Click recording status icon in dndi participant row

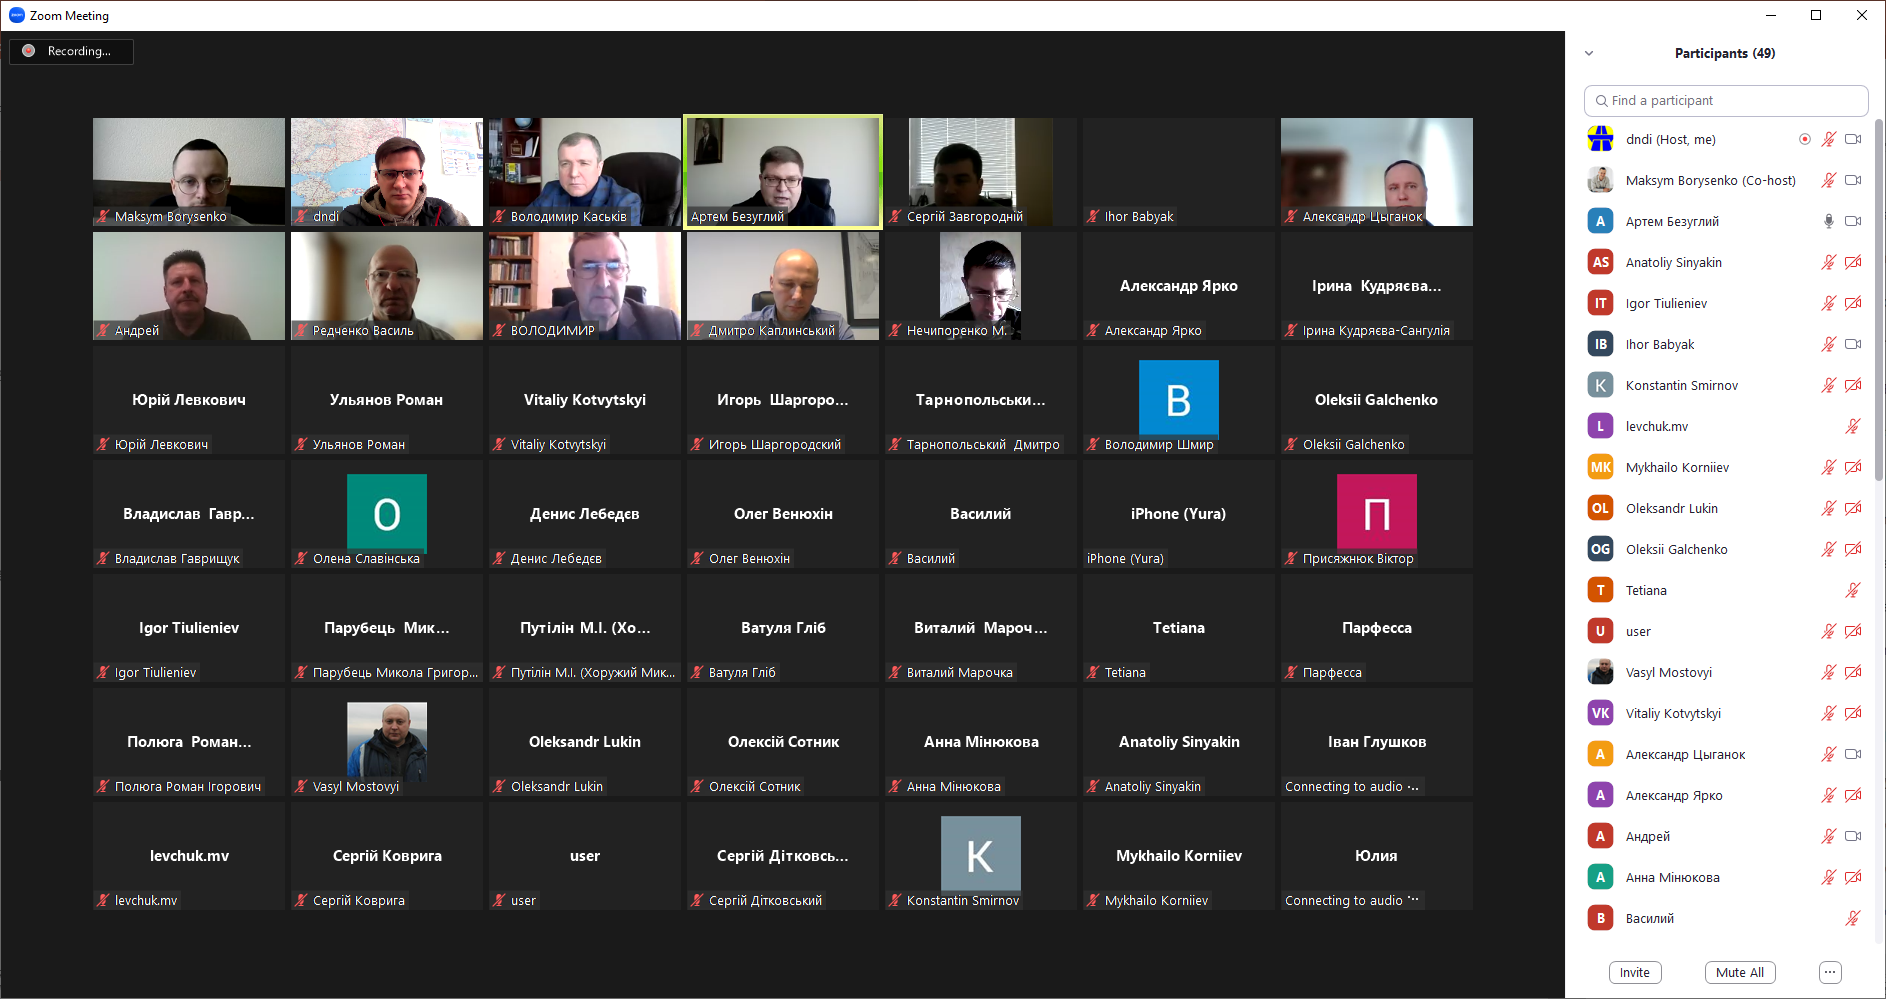point(1804,139)
